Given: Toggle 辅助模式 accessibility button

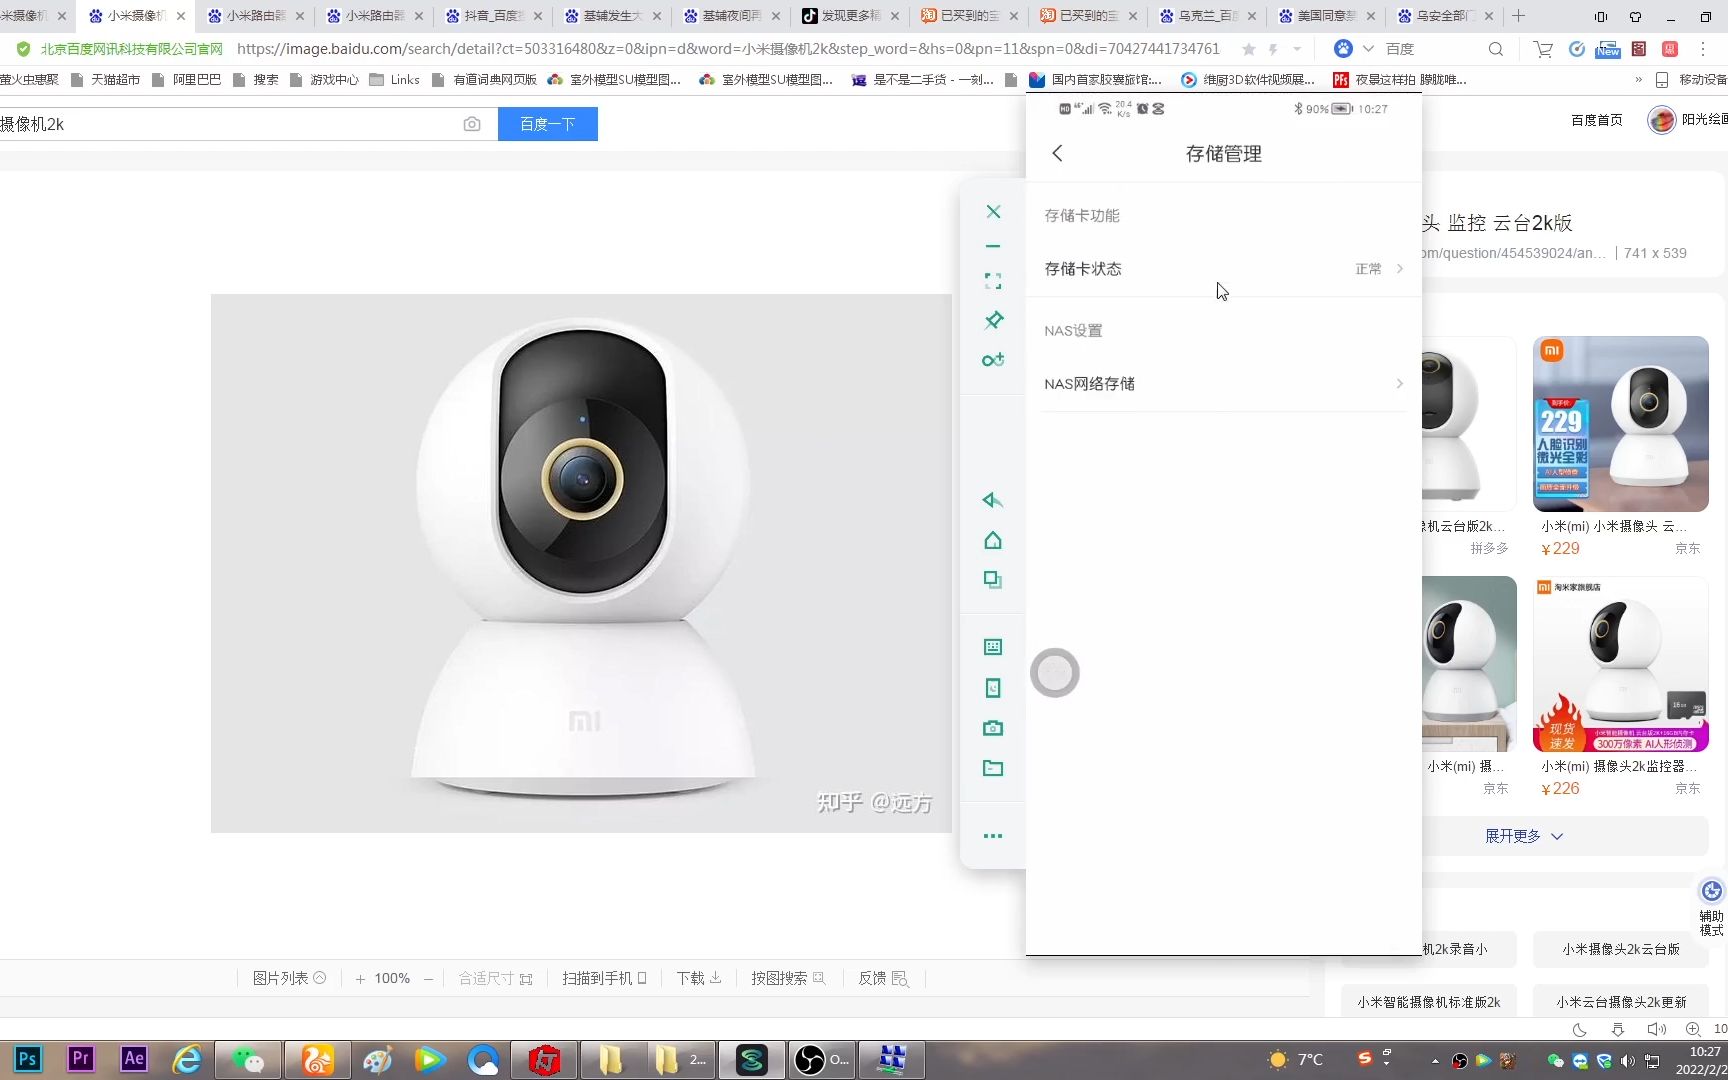Looking at the screenshot, I should click(1711, 907).
